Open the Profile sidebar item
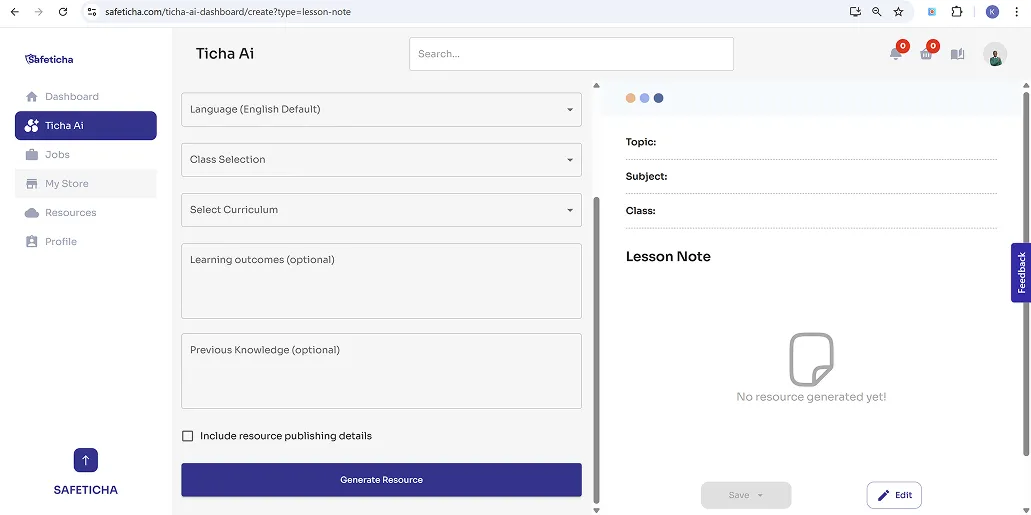 (x=85, y=241)
